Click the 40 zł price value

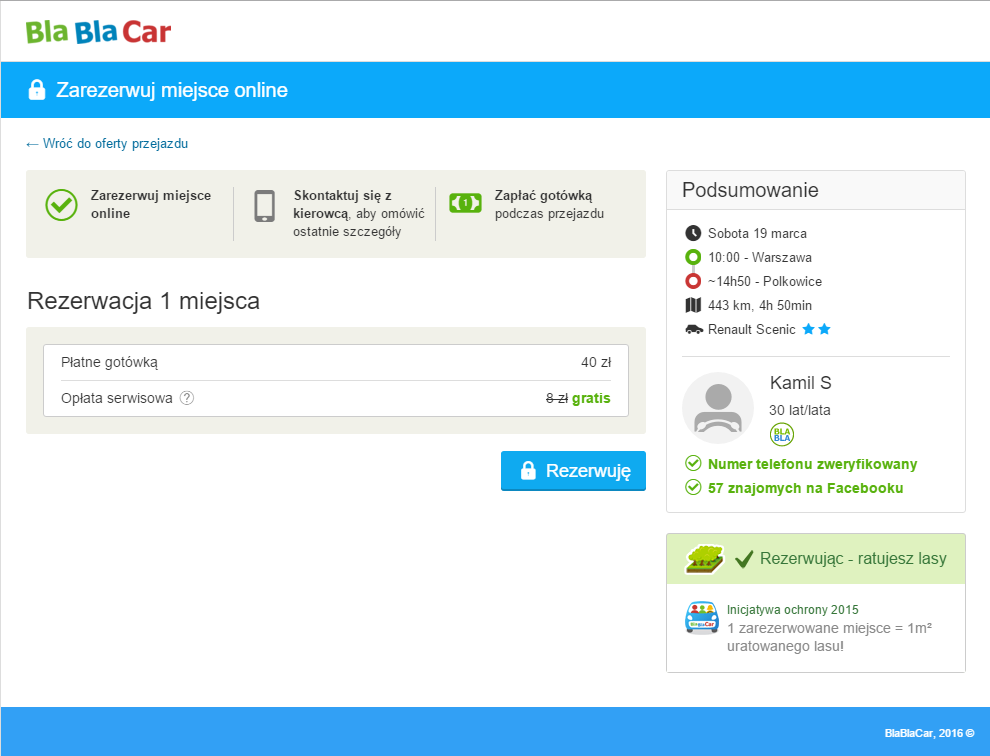[596, 363]
